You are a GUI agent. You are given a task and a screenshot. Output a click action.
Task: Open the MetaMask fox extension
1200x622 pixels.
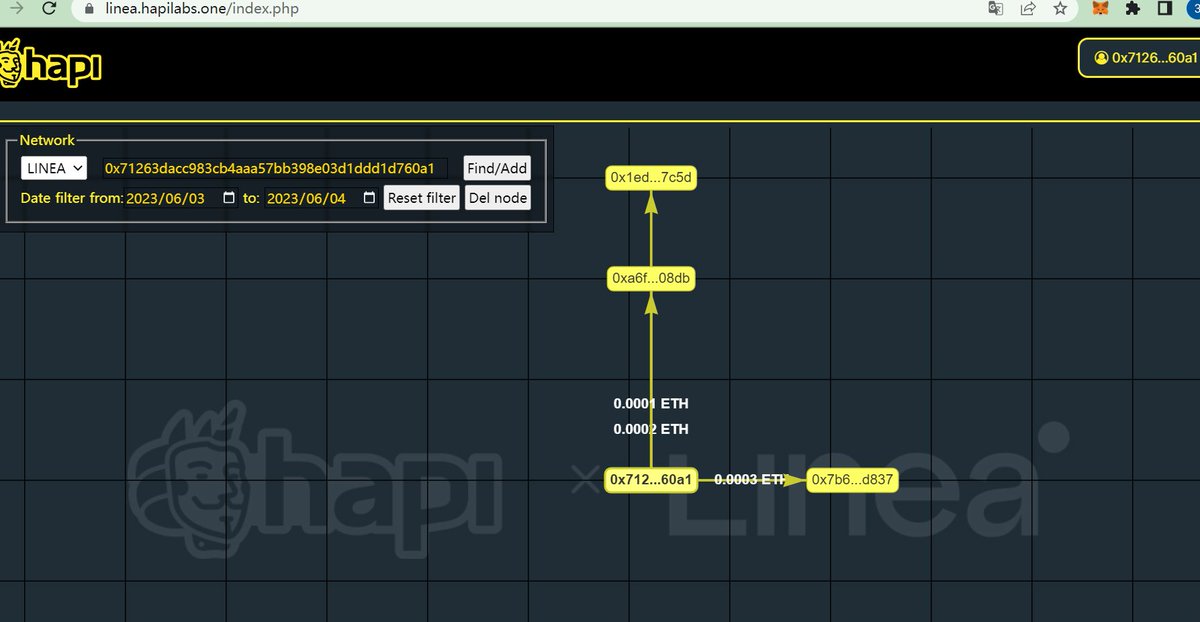(1100, 8)
